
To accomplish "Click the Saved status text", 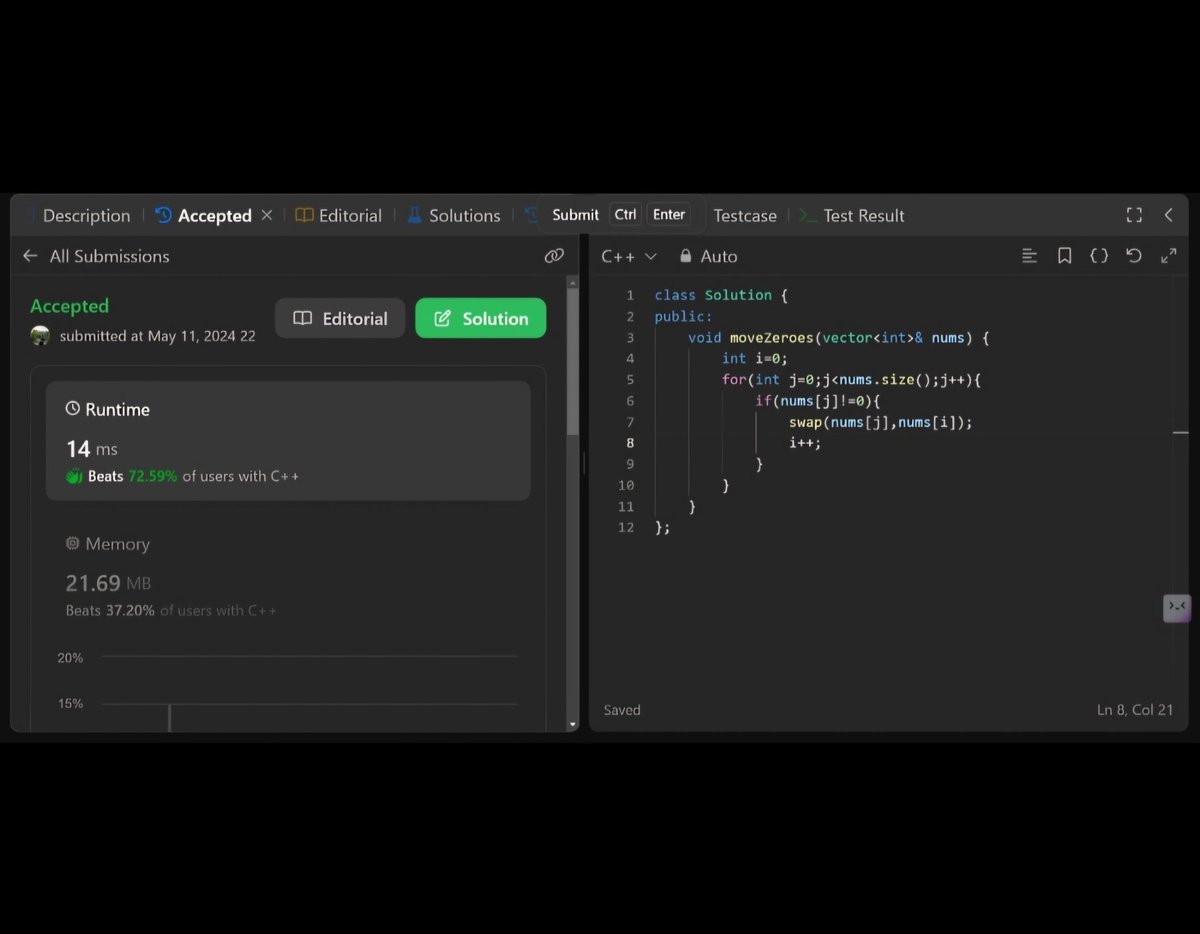I will pyautogui.click(x=622, y=710).
